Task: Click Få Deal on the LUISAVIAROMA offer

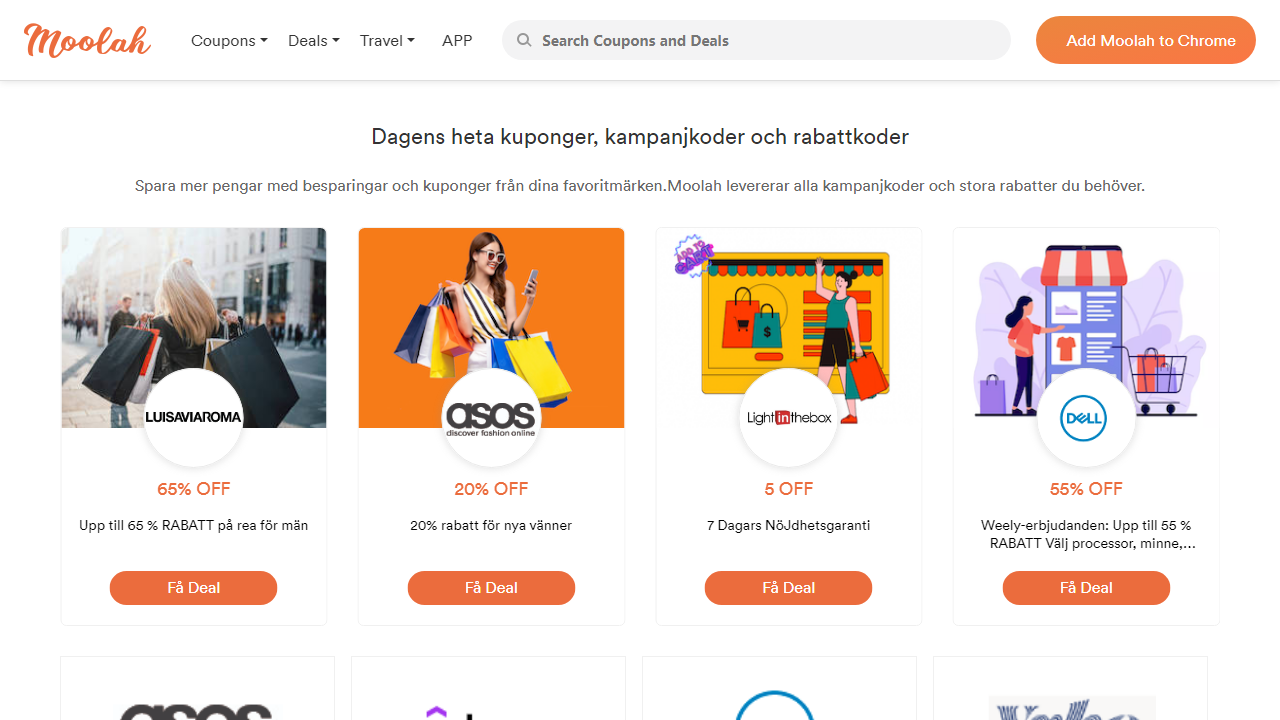Action: (193, 588)
